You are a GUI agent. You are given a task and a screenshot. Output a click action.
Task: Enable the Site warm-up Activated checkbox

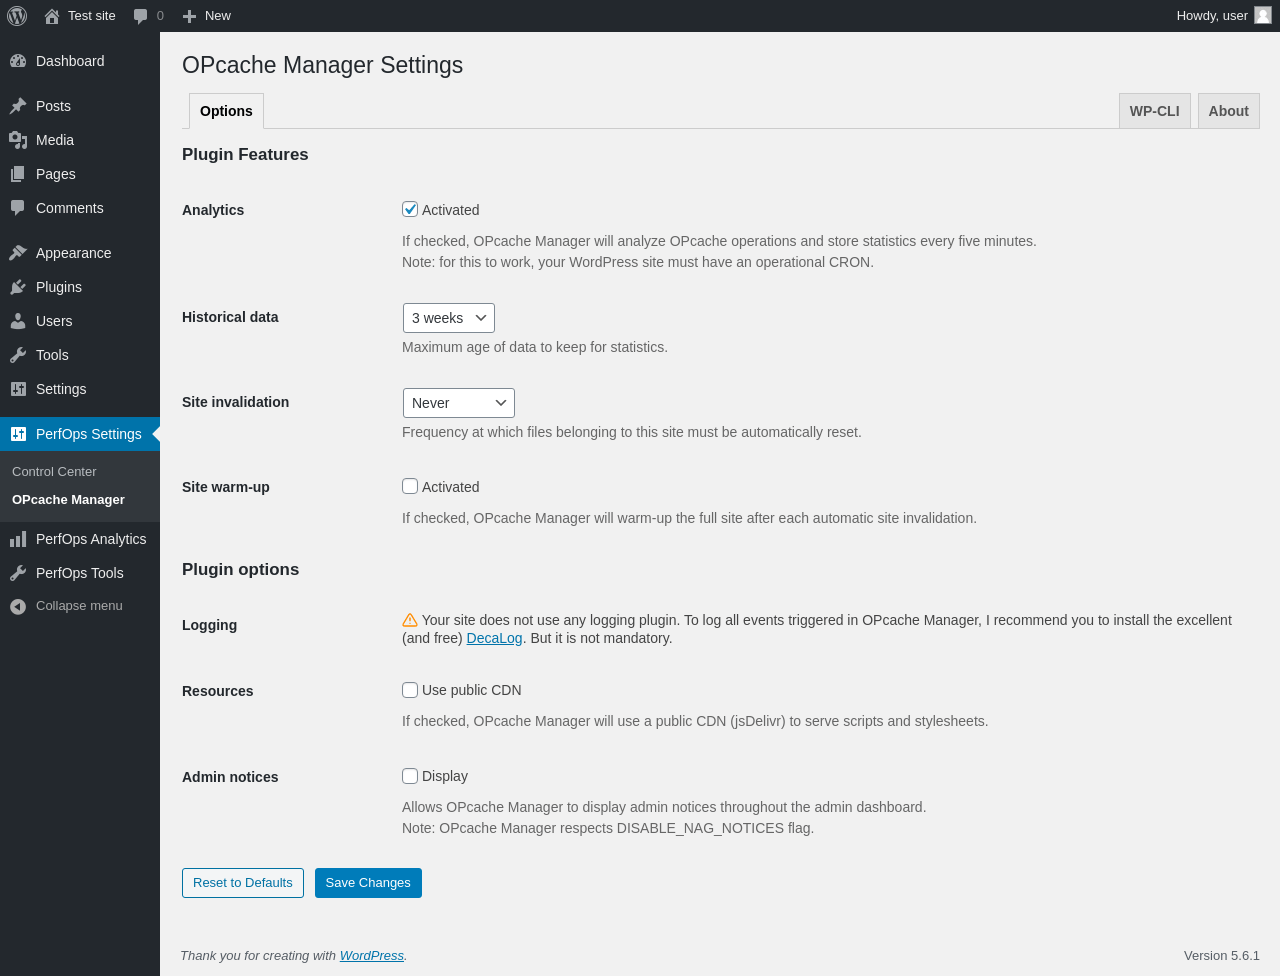[x=410, y=486]
